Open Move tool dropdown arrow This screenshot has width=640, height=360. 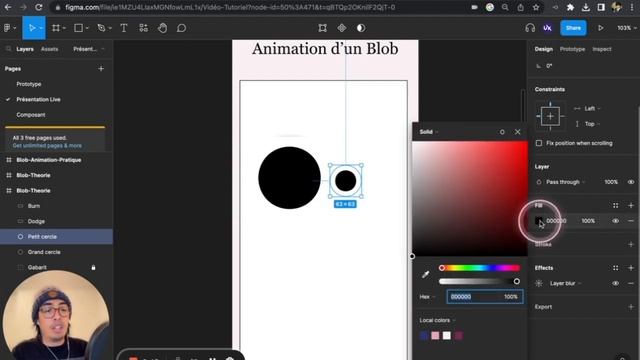coord(41,28)
